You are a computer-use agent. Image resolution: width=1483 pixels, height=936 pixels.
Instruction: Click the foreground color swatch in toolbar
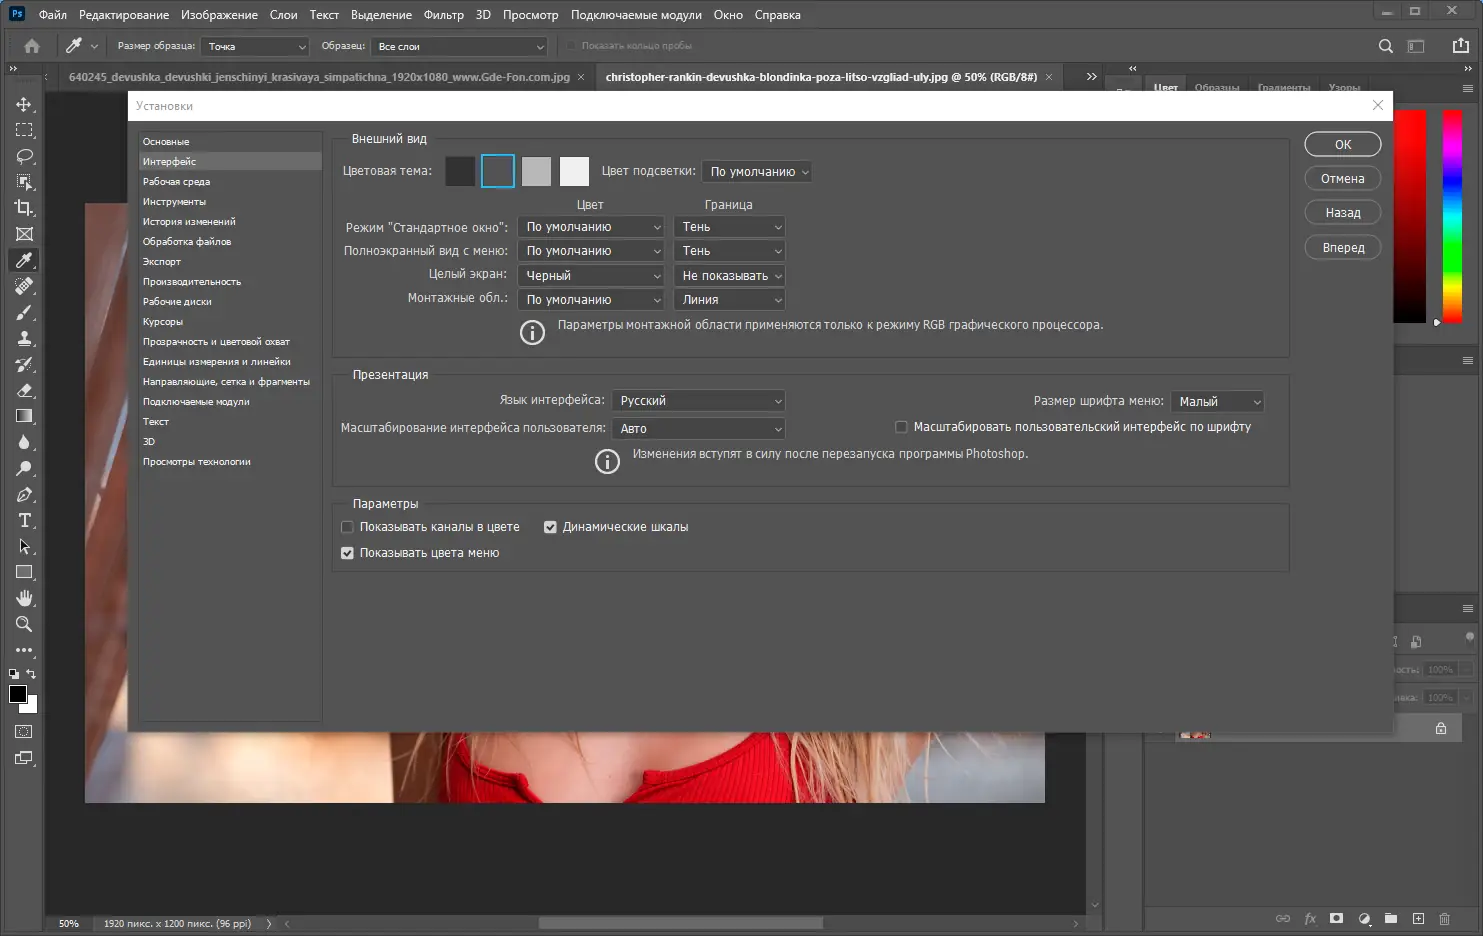click(18, 694)
